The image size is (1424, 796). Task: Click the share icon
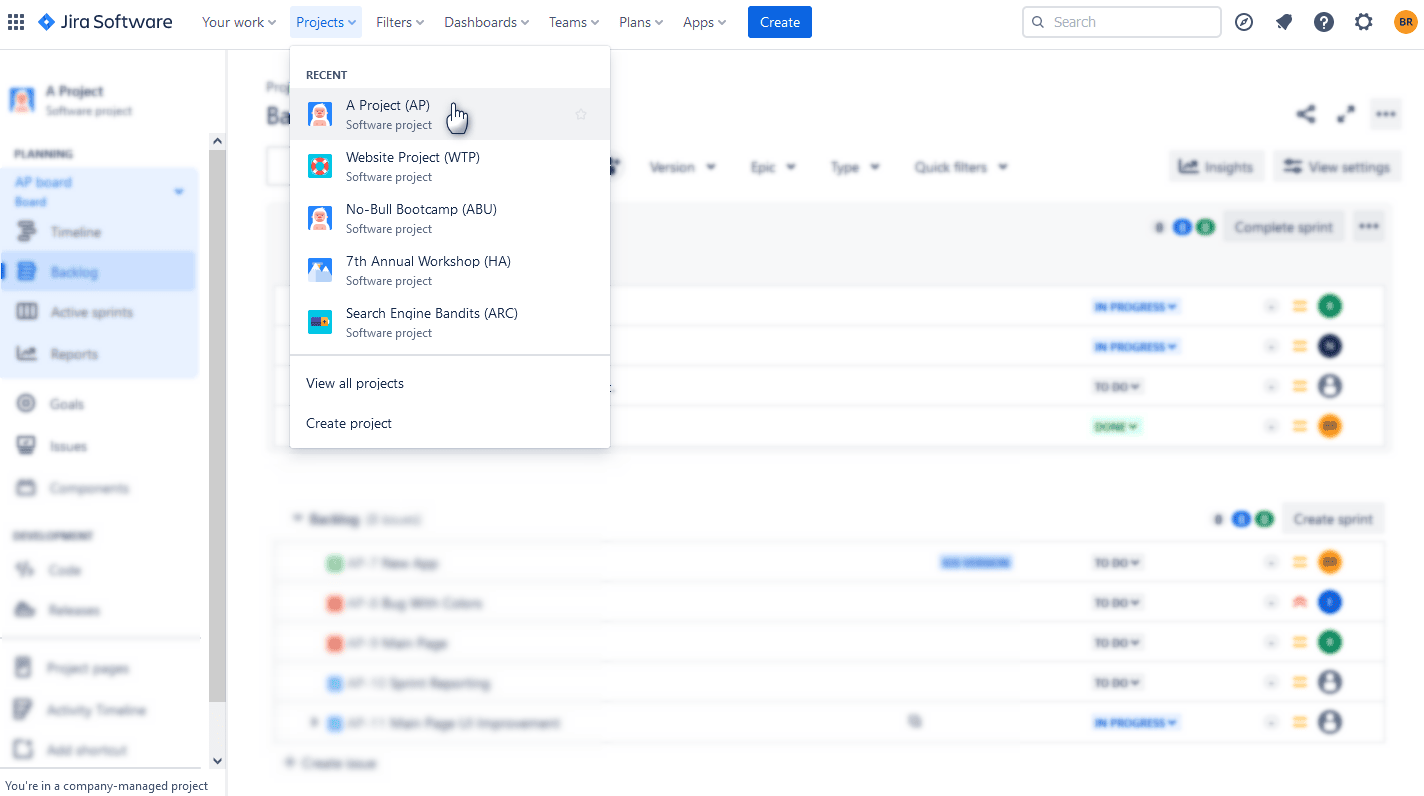pos(1306,114)
